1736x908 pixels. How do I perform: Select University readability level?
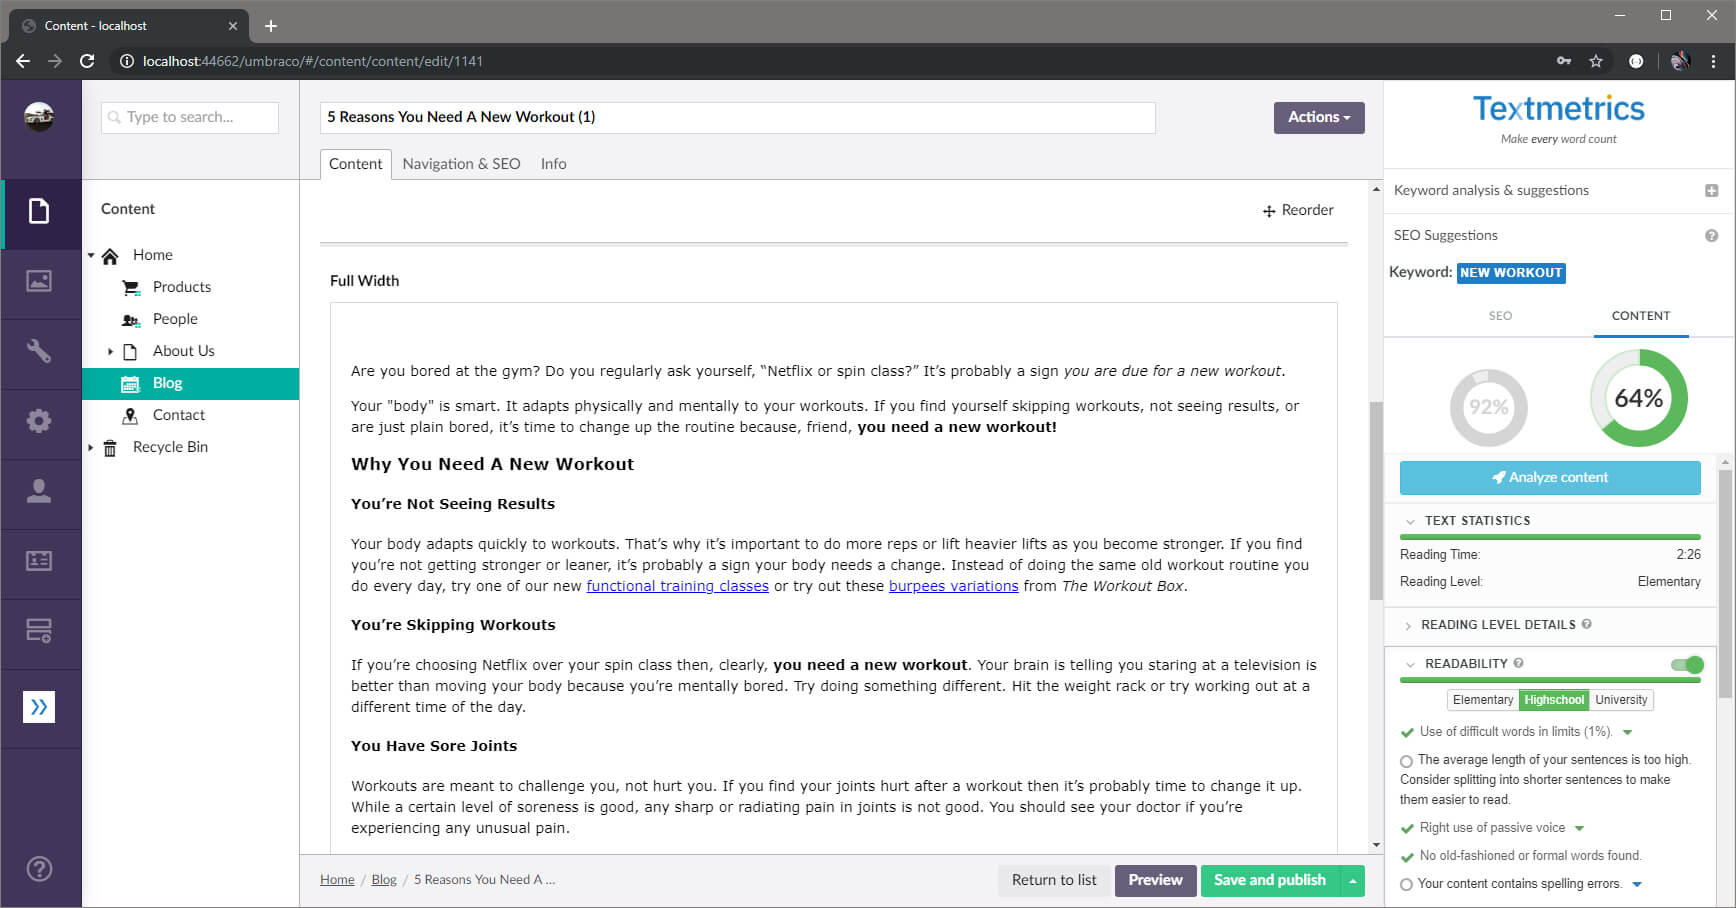click(1620, 700)
